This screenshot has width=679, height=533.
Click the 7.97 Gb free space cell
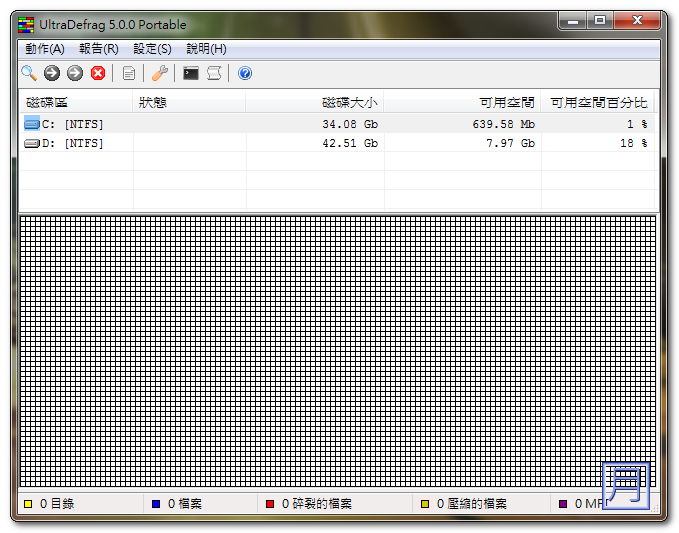[x=511, y=143]
